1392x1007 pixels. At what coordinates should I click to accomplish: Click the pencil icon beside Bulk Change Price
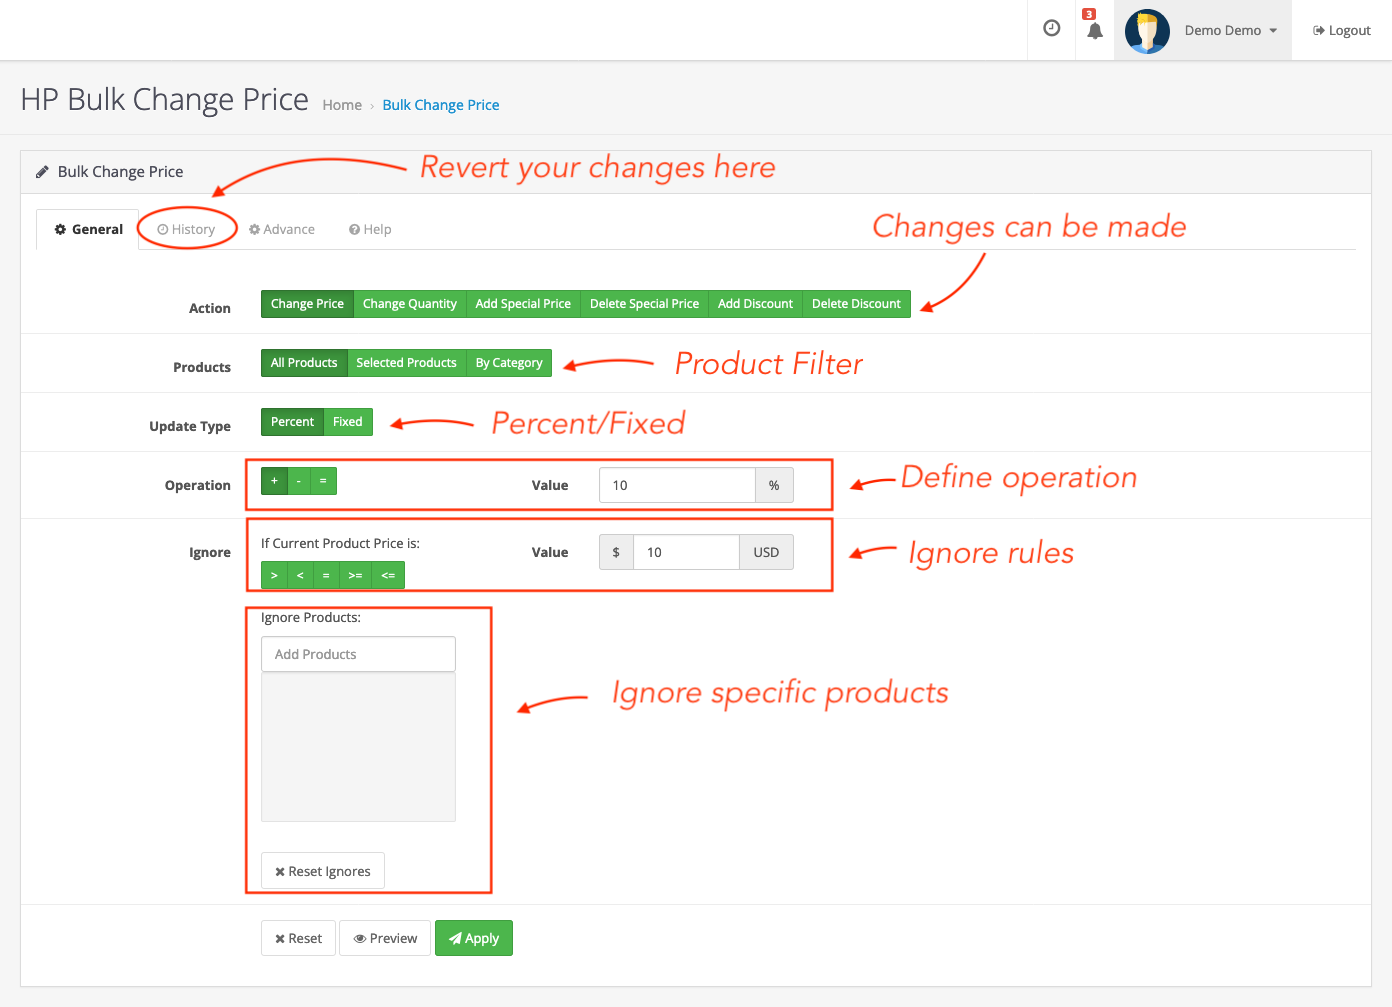tap(42, 171)
